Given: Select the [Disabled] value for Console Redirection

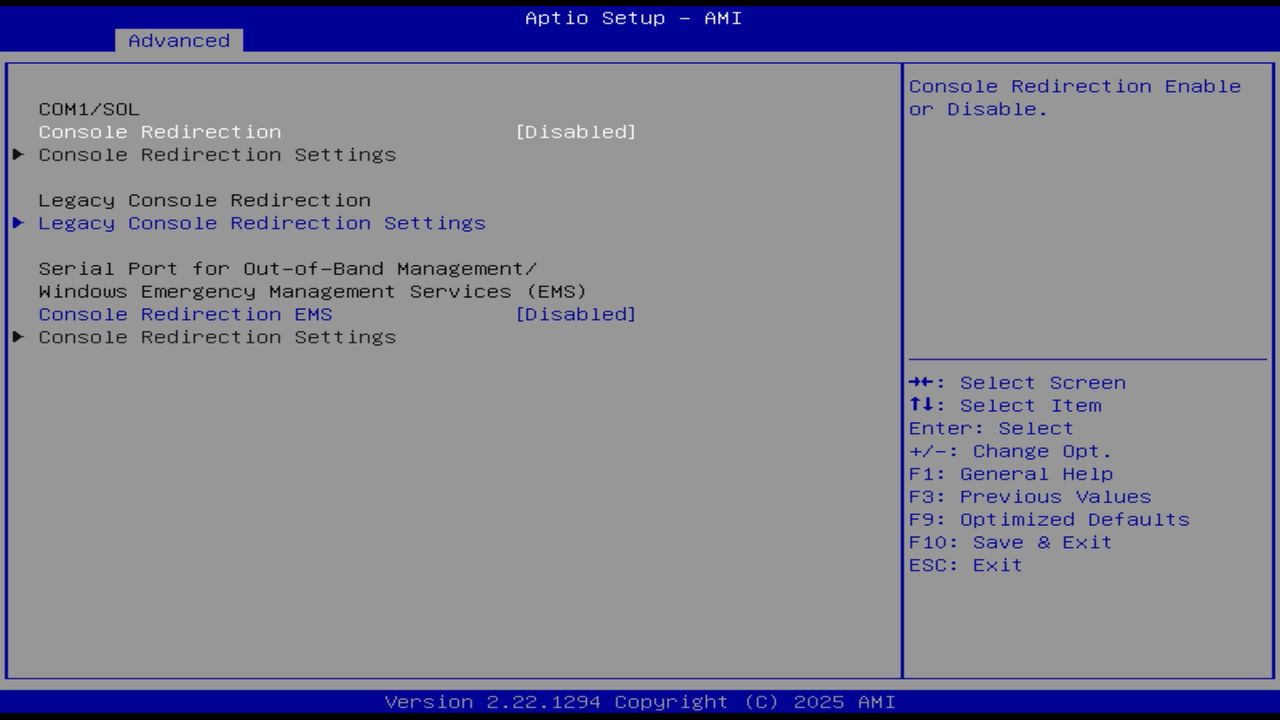Looking at the screenshot, I should [x=577, y=131].
